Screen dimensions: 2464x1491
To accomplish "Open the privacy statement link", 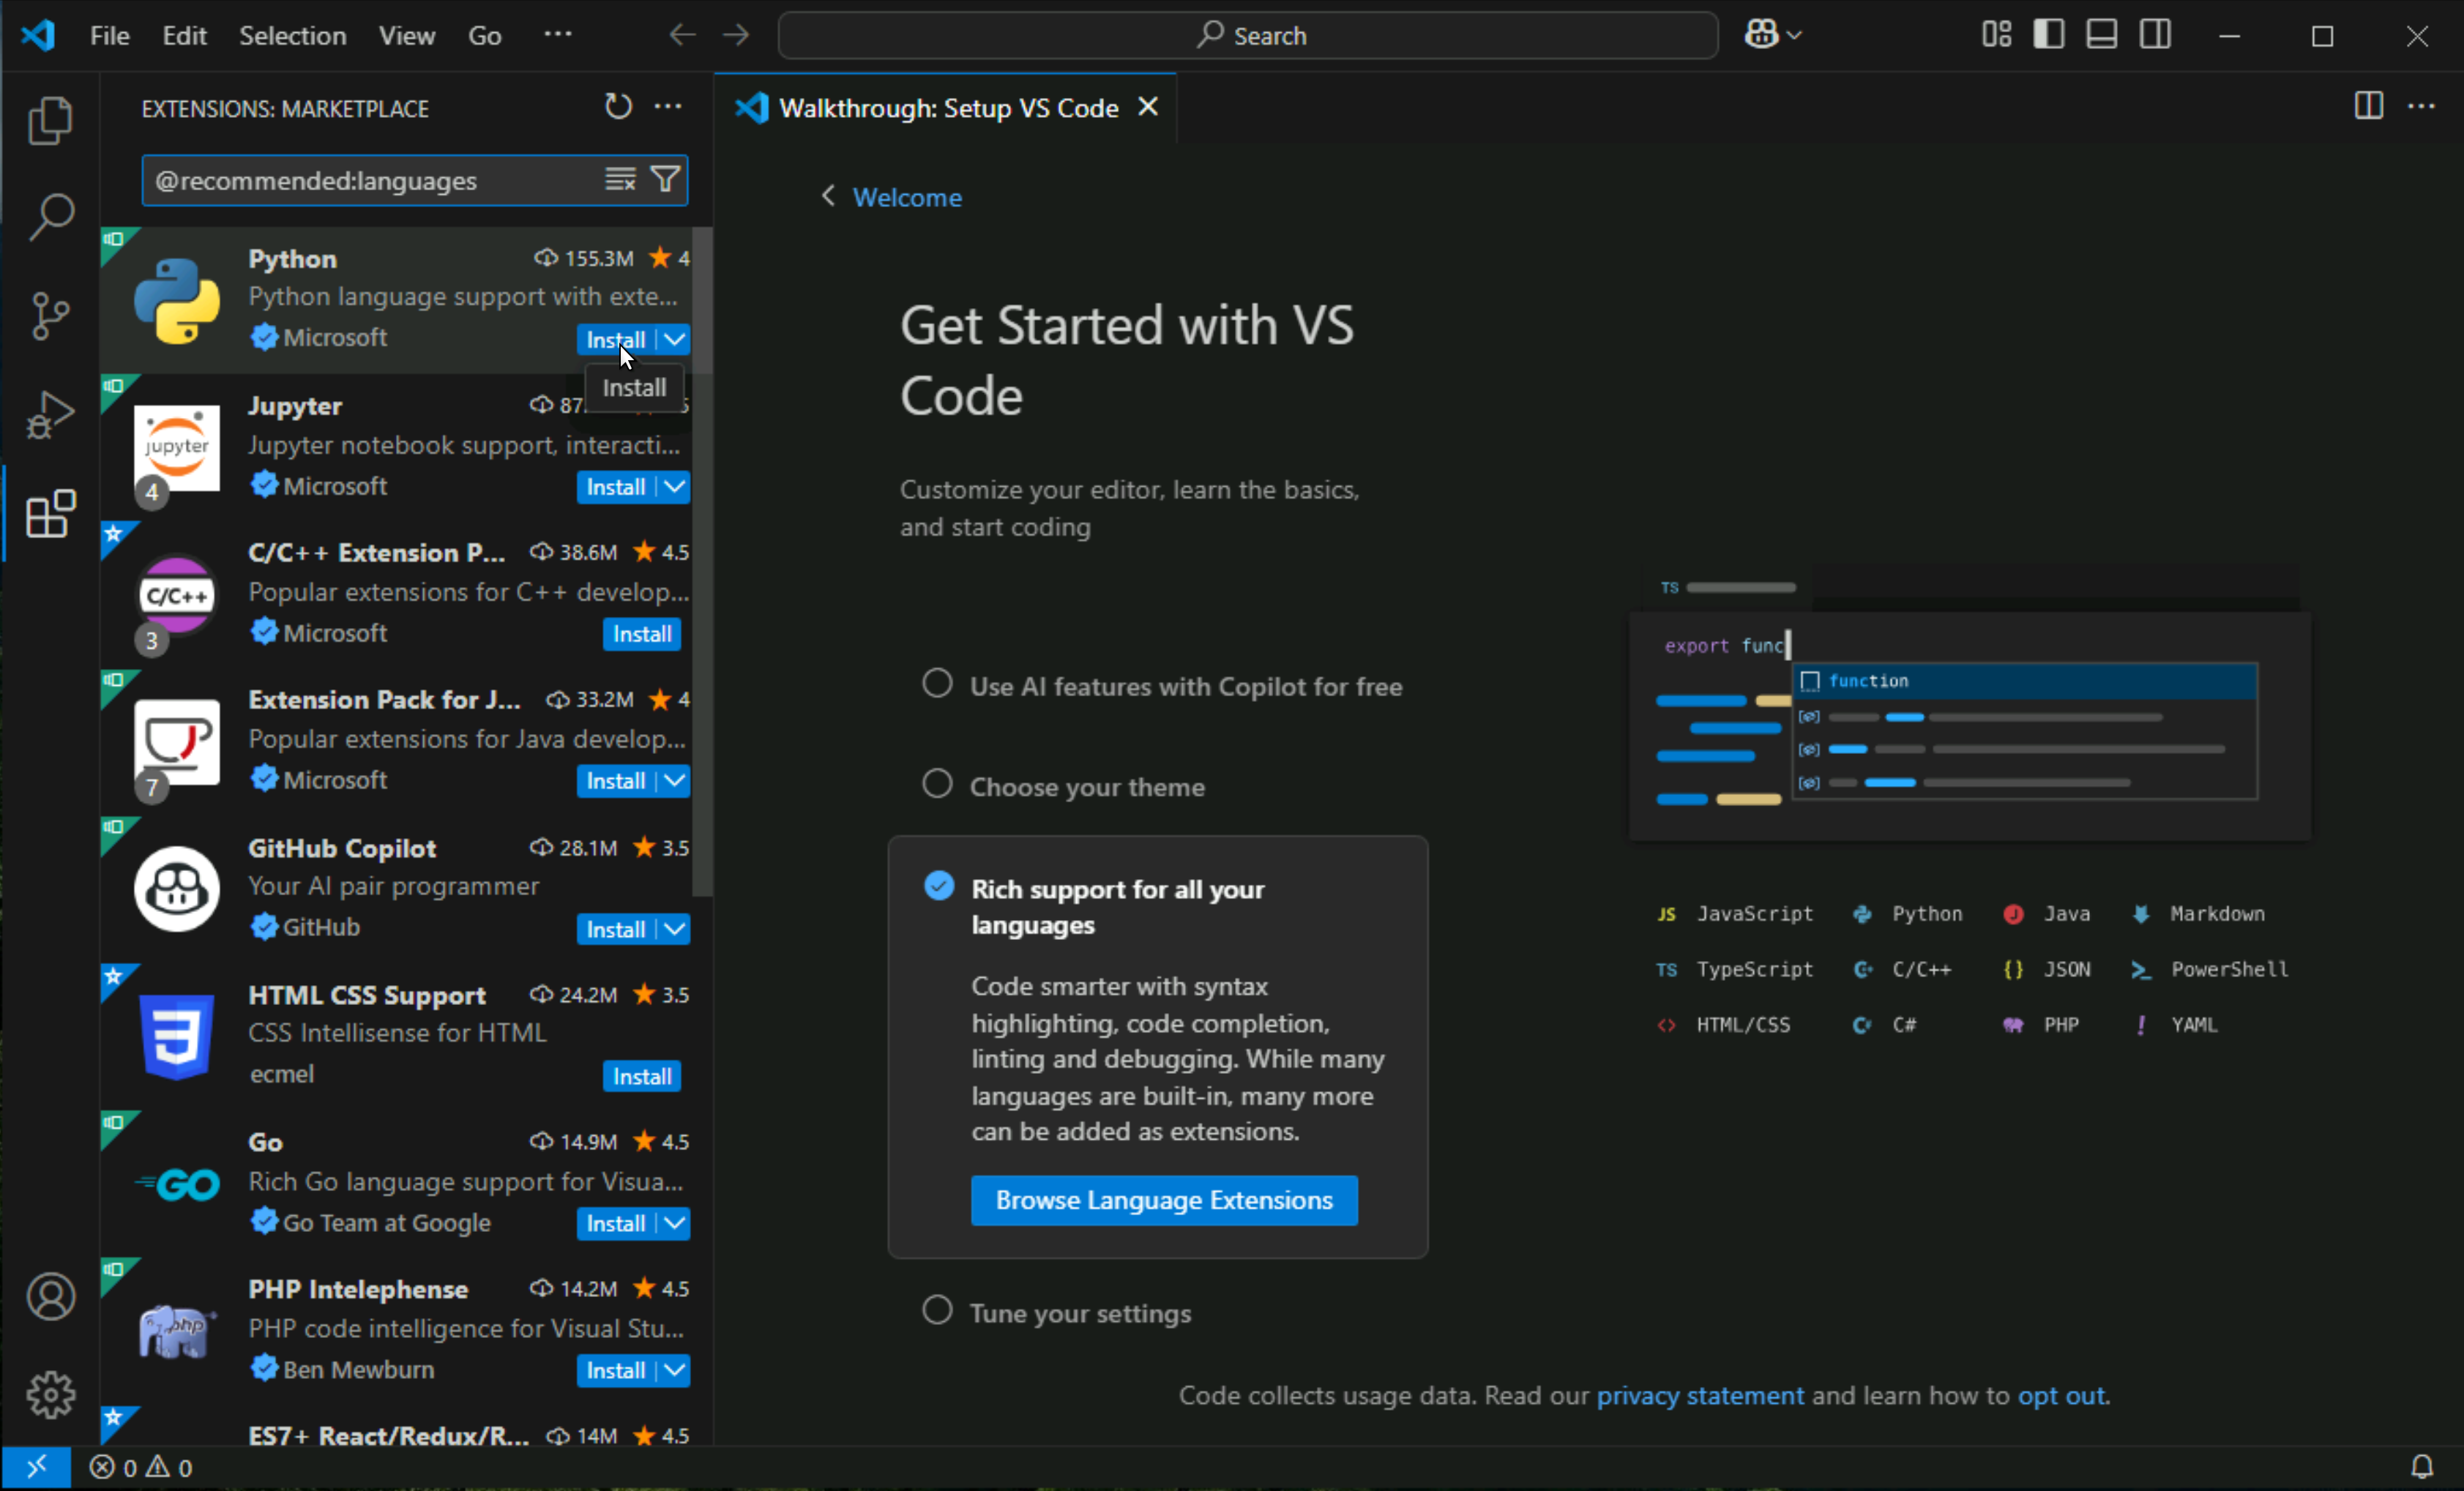I will click(x=1699, y=1395).
